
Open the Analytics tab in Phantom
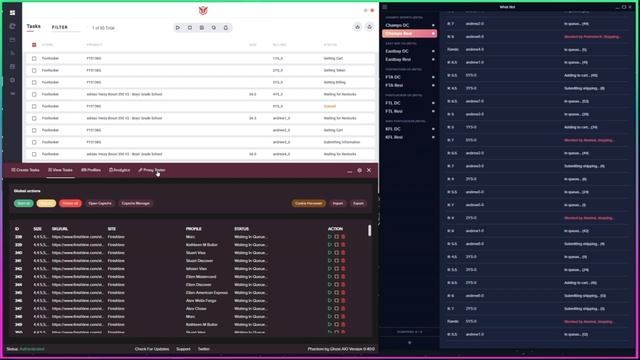[x=119, y=170]
